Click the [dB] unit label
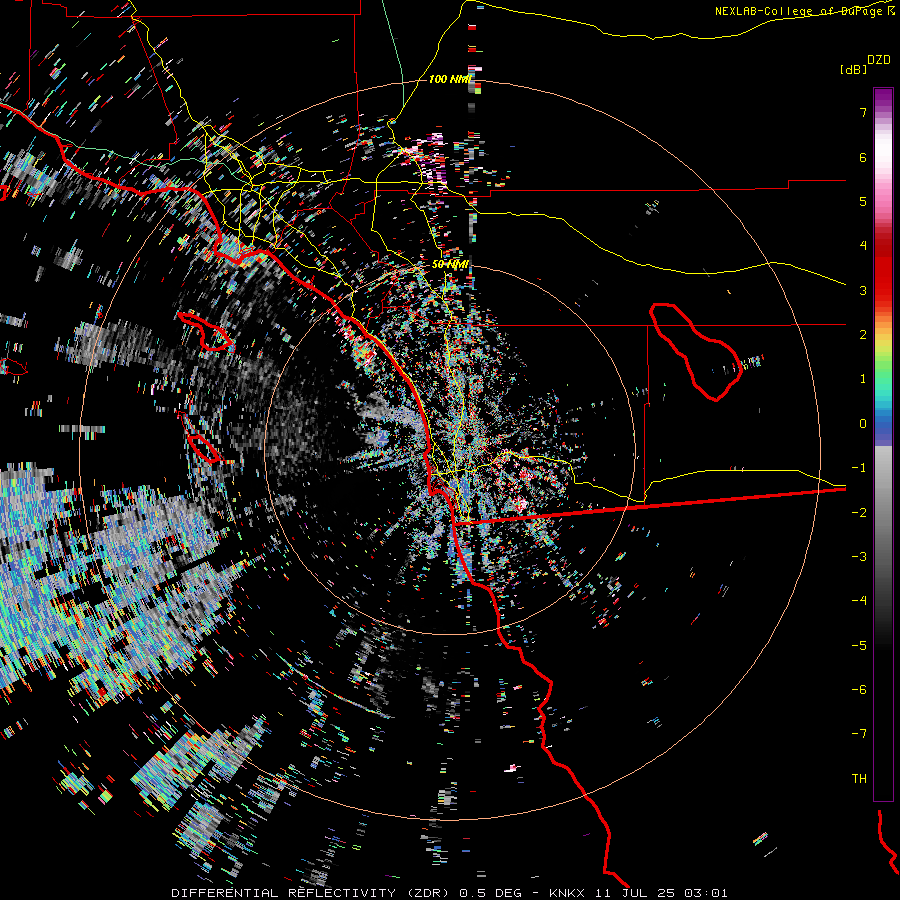The image size is (900, 900). coord(853,69)
